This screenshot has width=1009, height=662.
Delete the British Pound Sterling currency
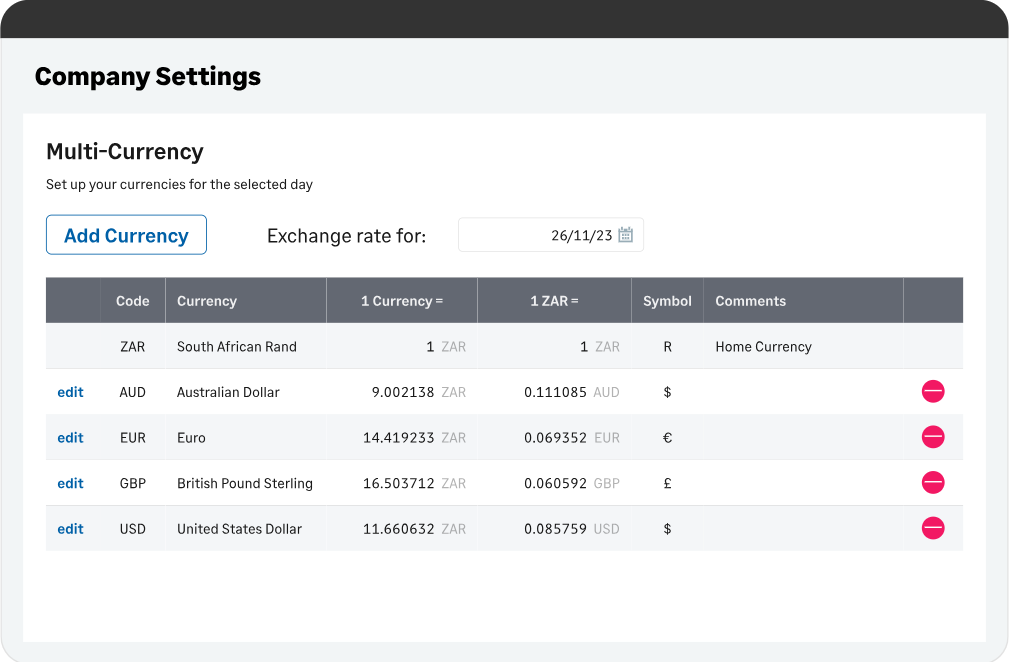pyautogui.click(x=932, y=483)
